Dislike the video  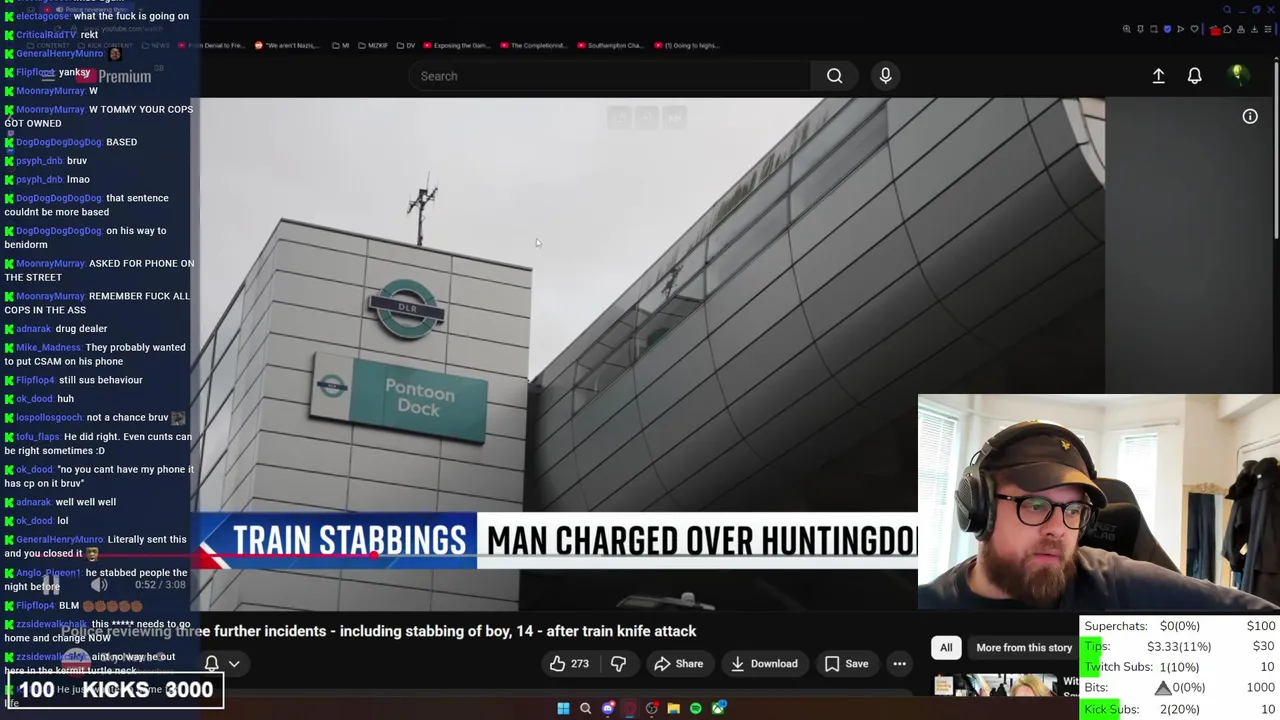pyautogui.click(x=618, y=663)
